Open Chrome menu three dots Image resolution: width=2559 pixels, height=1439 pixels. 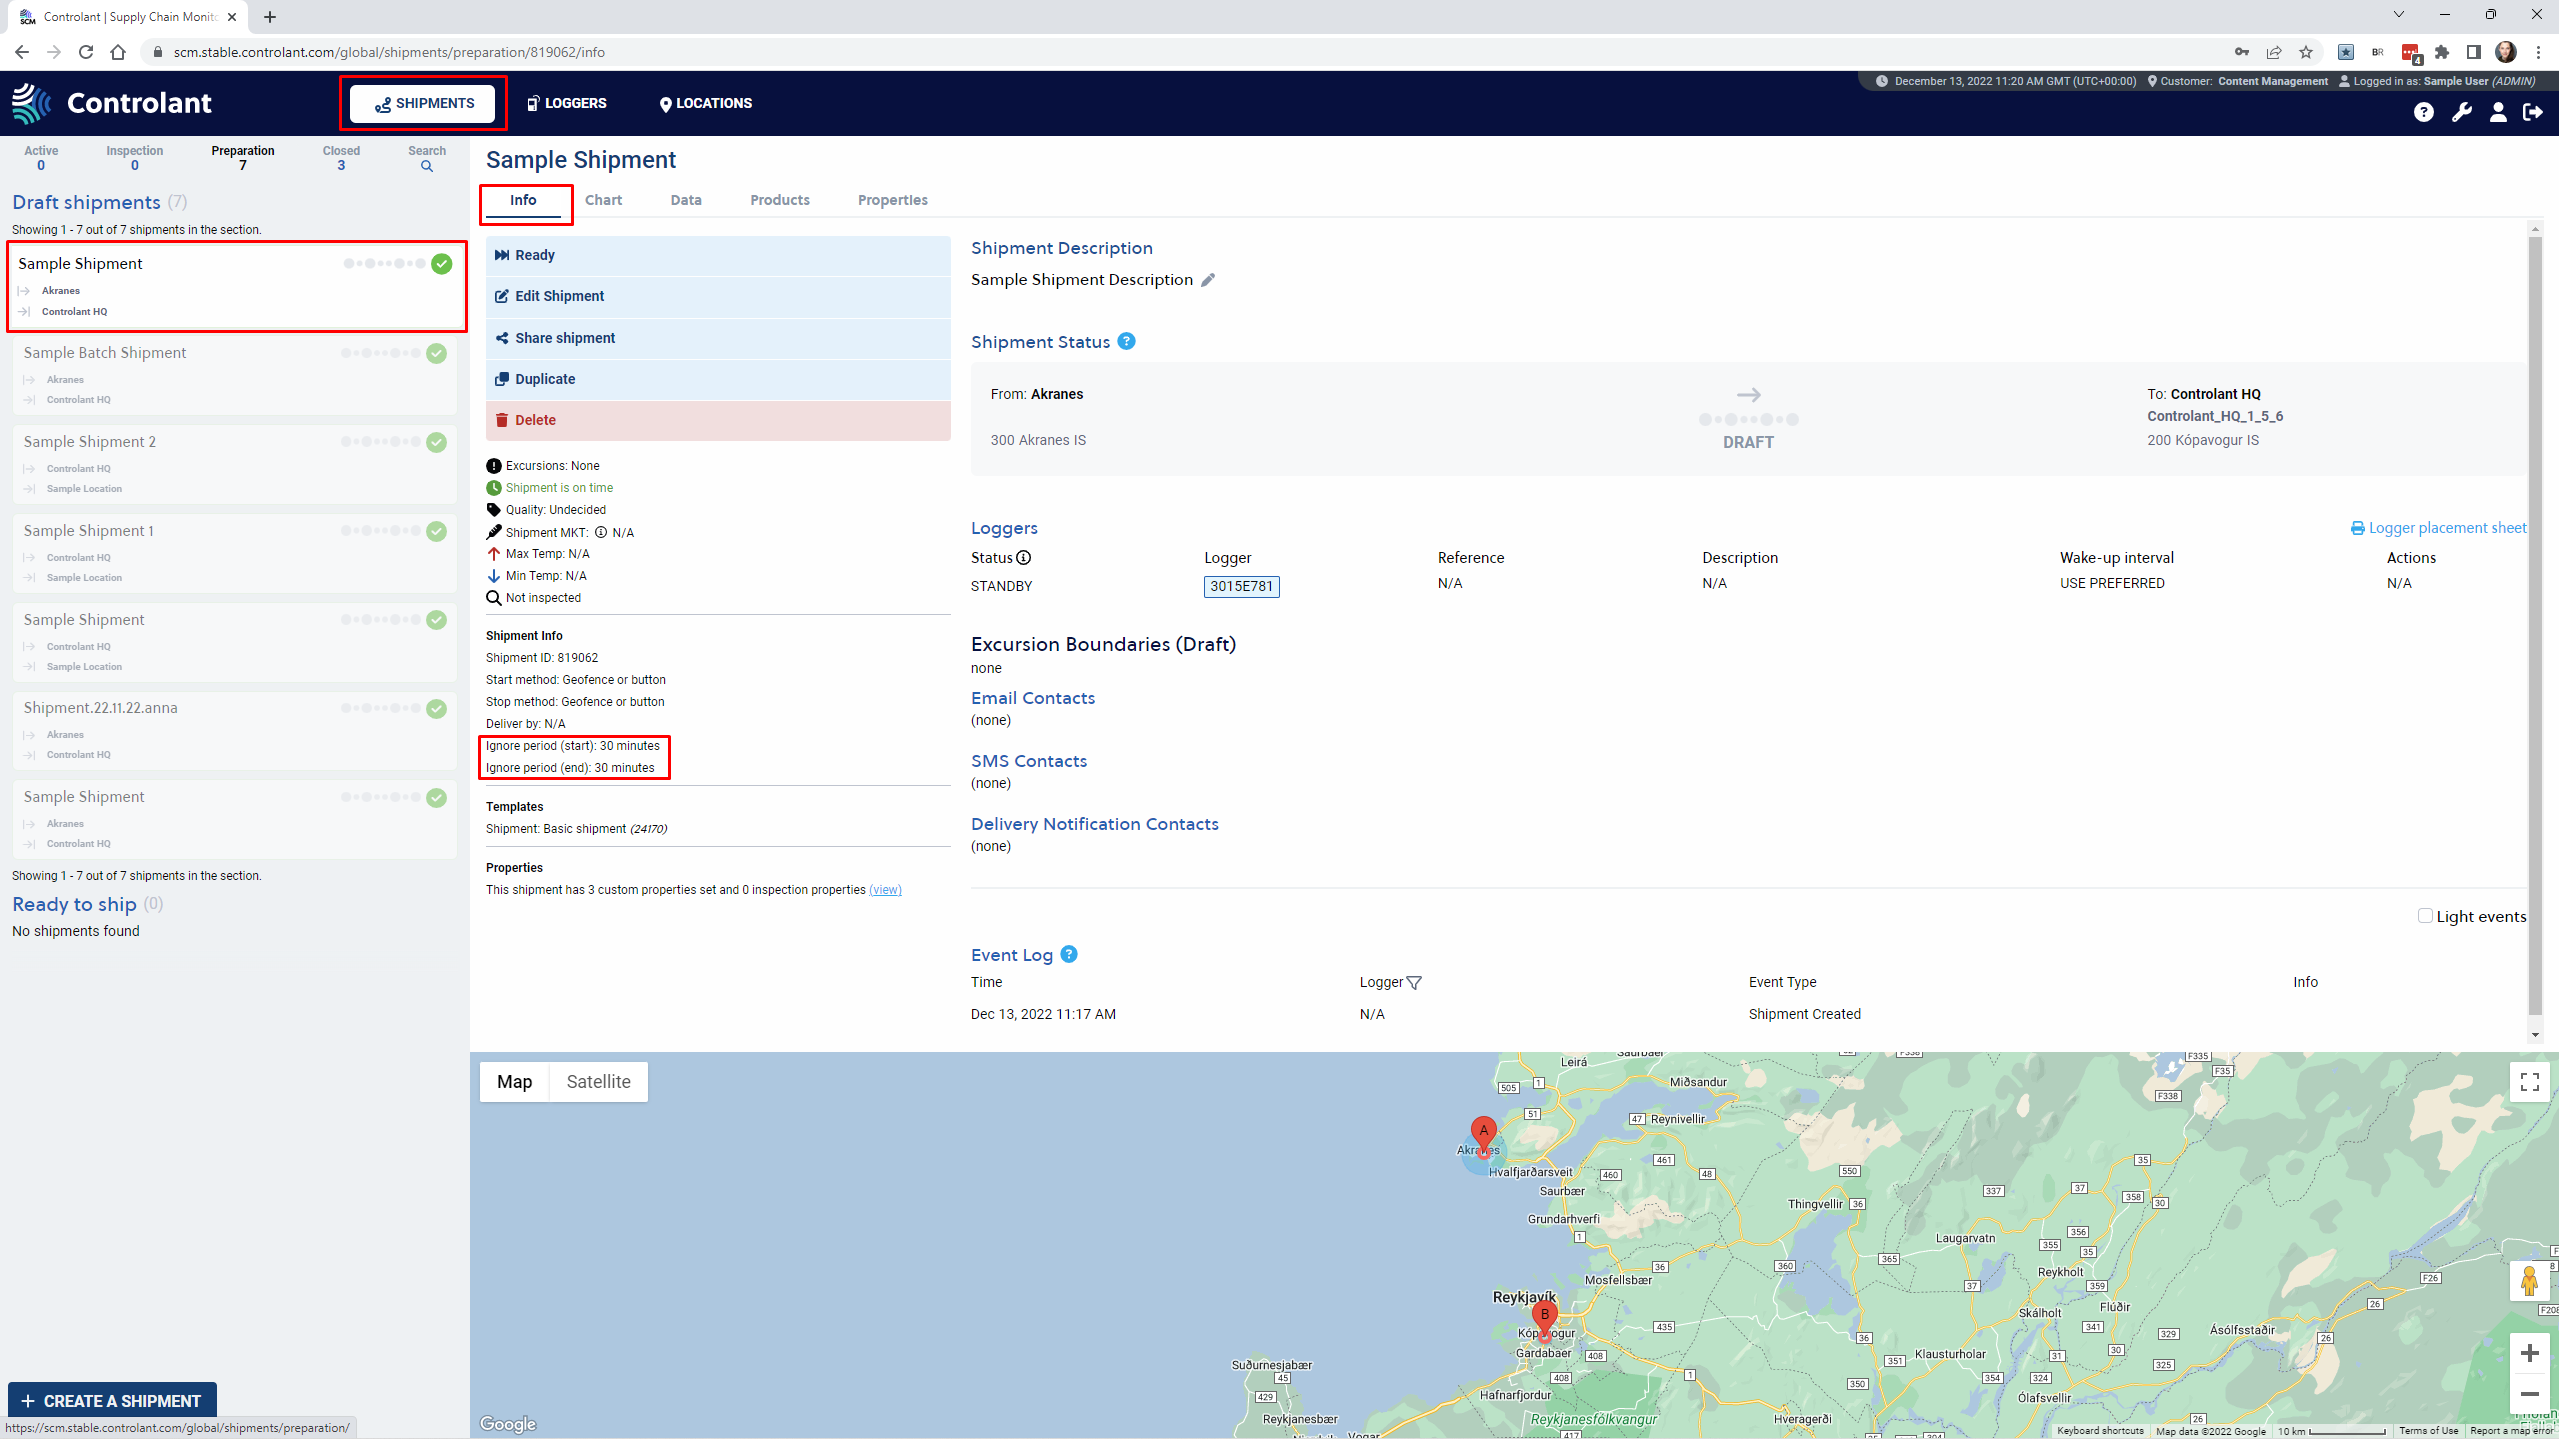pos(2538,52)
